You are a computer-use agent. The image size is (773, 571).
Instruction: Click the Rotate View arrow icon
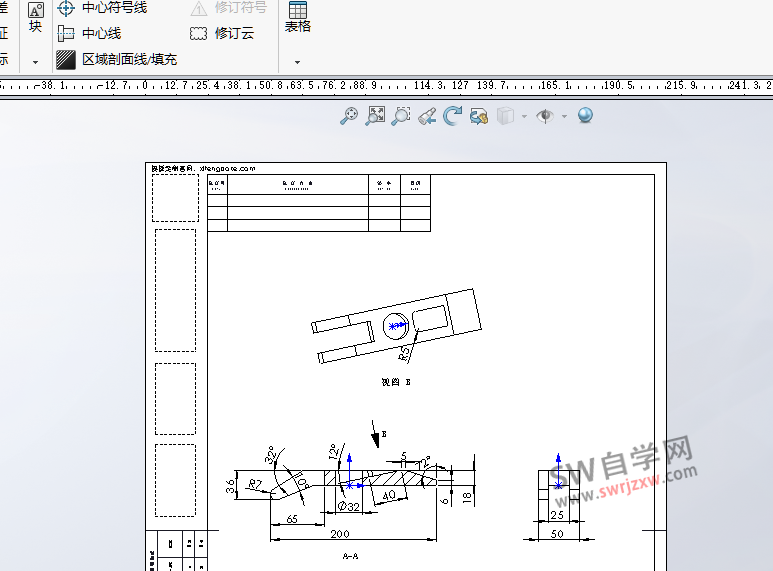coord(453,117)
